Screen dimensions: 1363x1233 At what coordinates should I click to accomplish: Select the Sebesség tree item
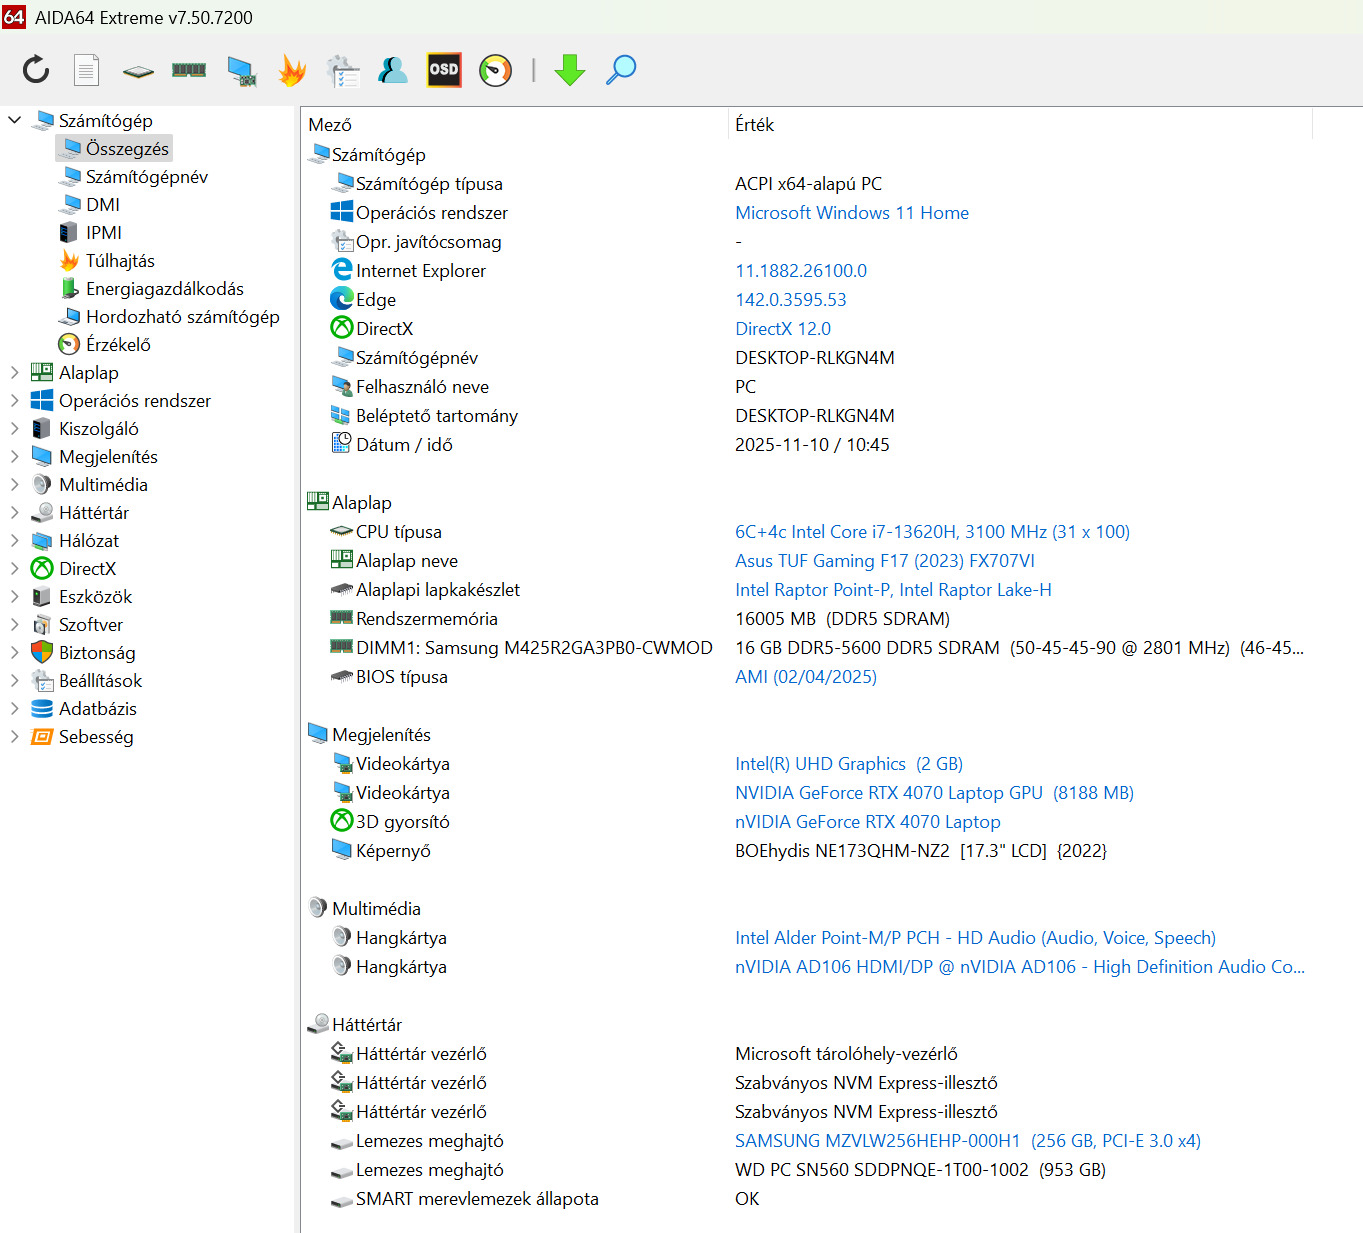tap(83, 736)
